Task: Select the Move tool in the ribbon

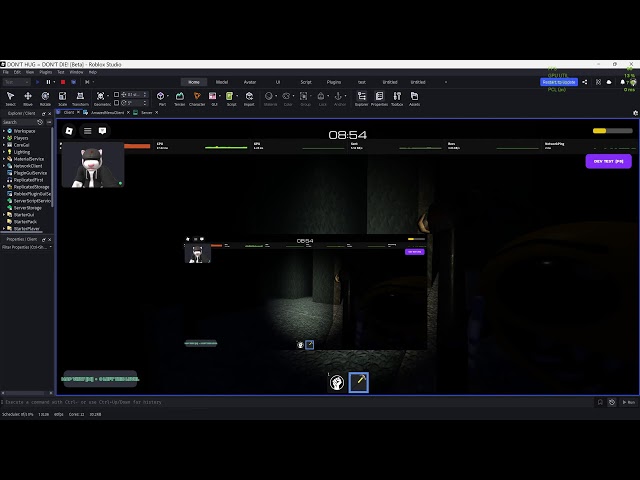Action: (28, 98)
